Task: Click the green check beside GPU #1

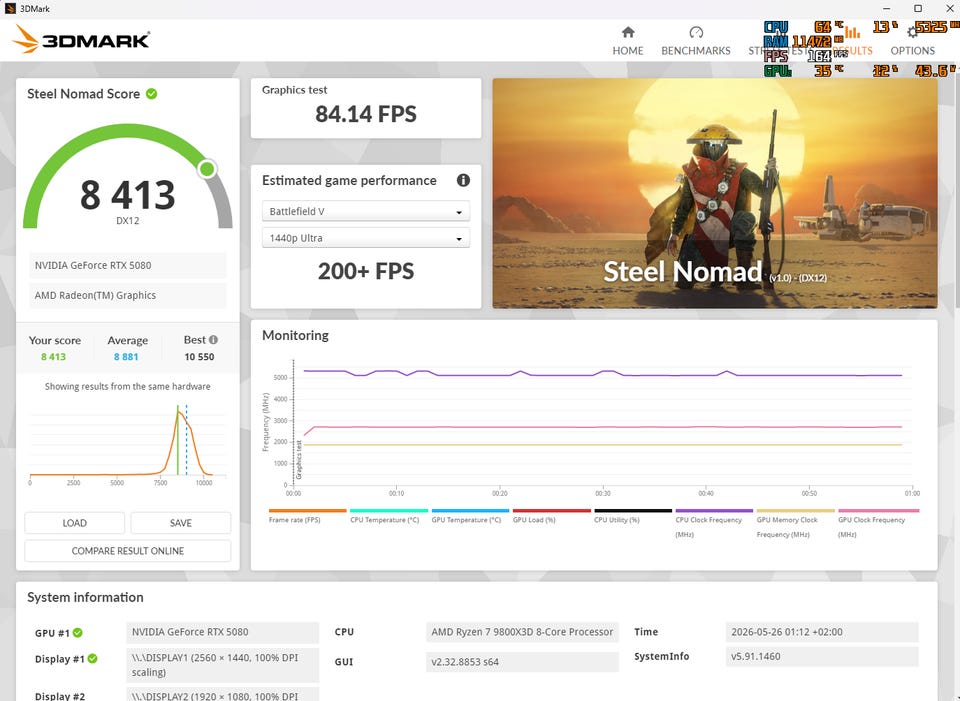Action: pos(78,632)
